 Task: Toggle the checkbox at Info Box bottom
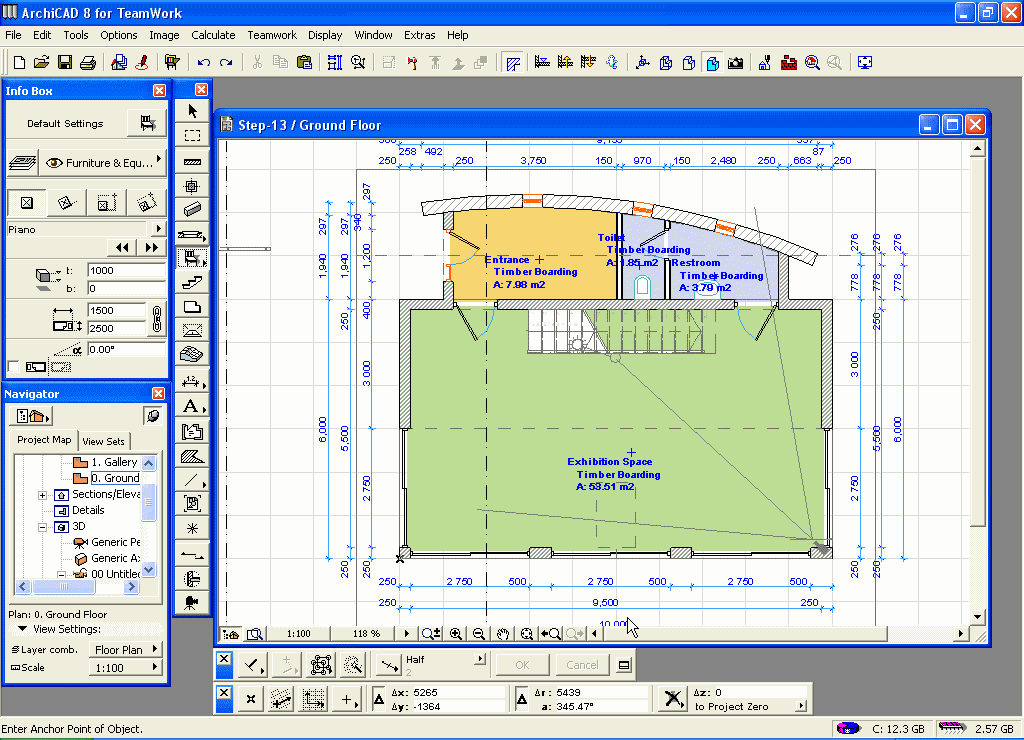(12, 367)
